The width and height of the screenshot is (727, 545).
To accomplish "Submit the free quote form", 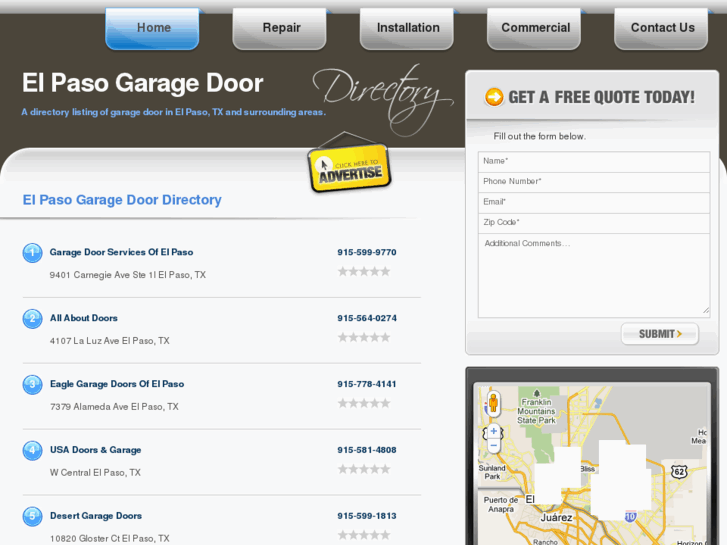I will click(x=660, y=334).
